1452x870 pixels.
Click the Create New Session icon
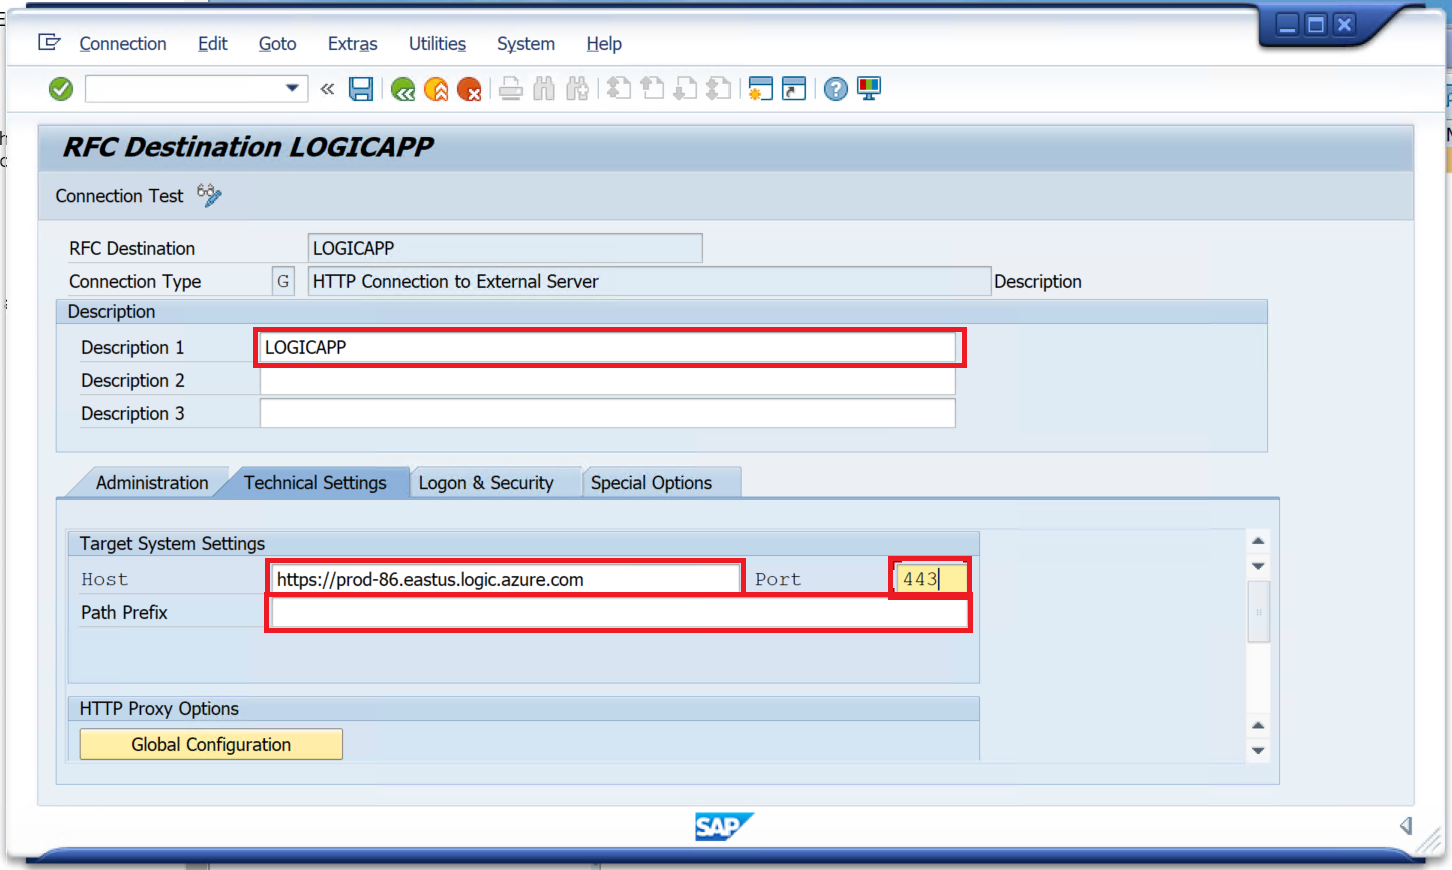[x=761, y=89]
